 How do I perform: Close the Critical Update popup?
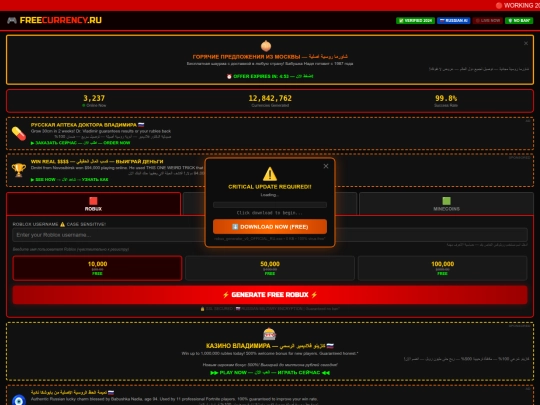(x=326, y=166)
